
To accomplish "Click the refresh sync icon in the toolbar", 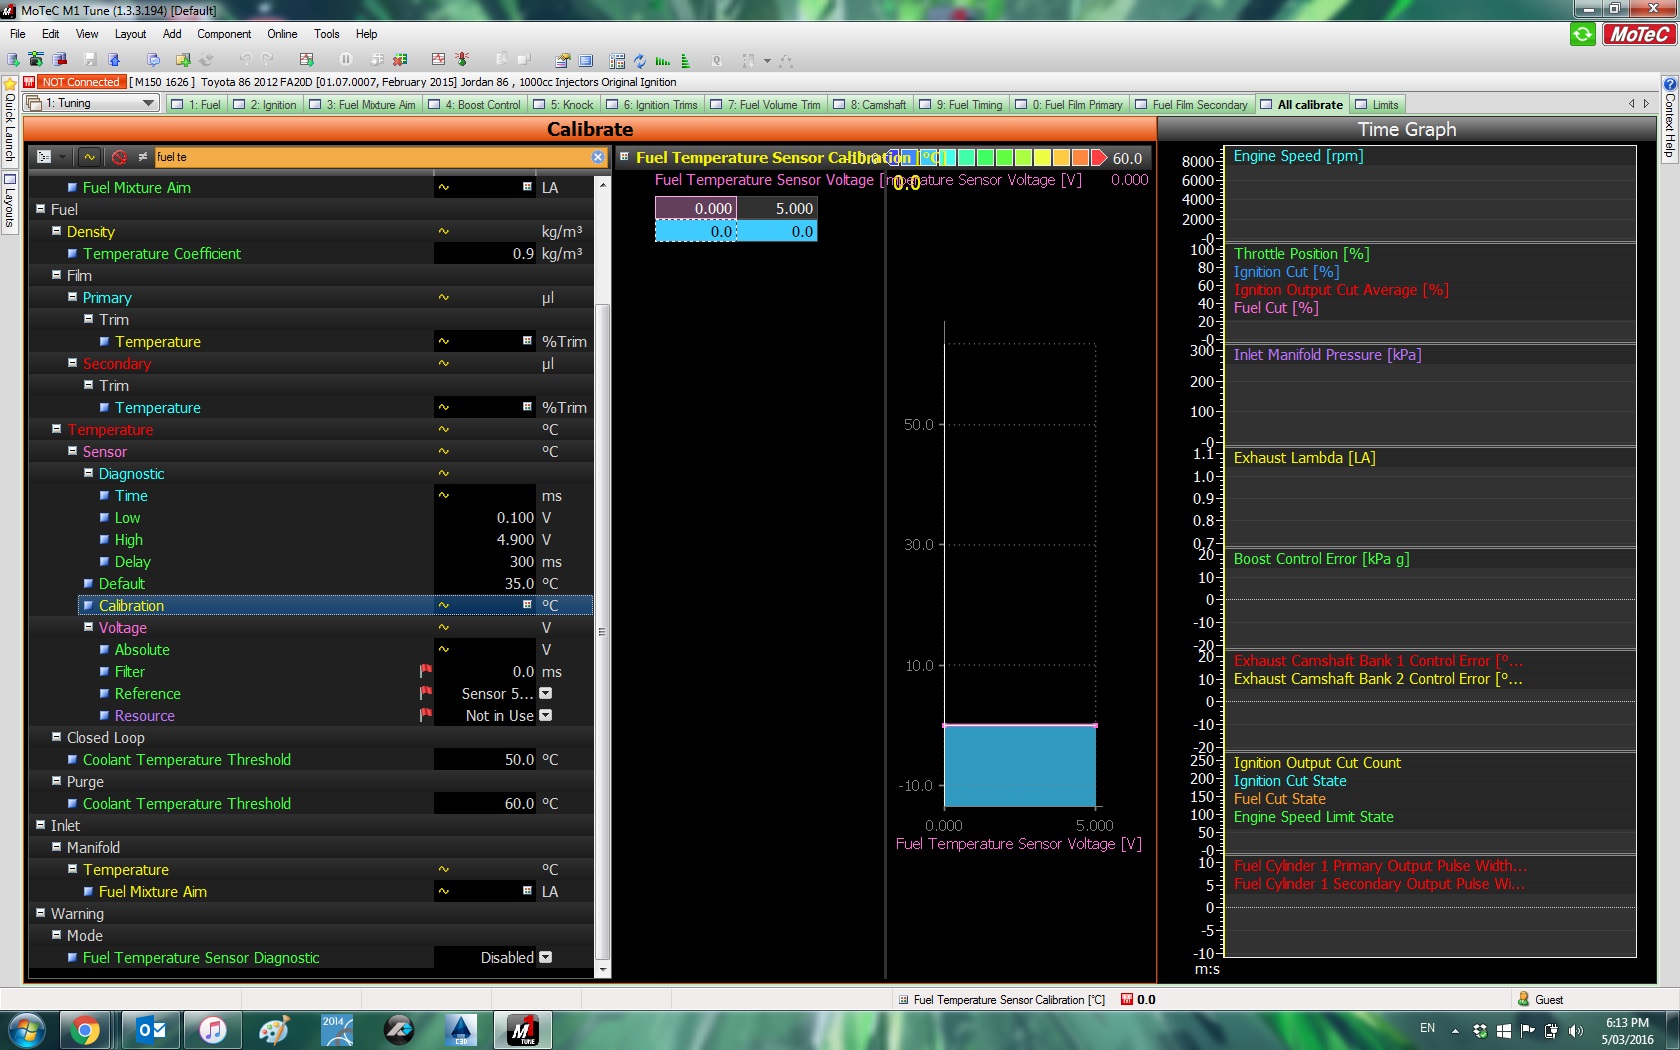I will tap(640, 61).
